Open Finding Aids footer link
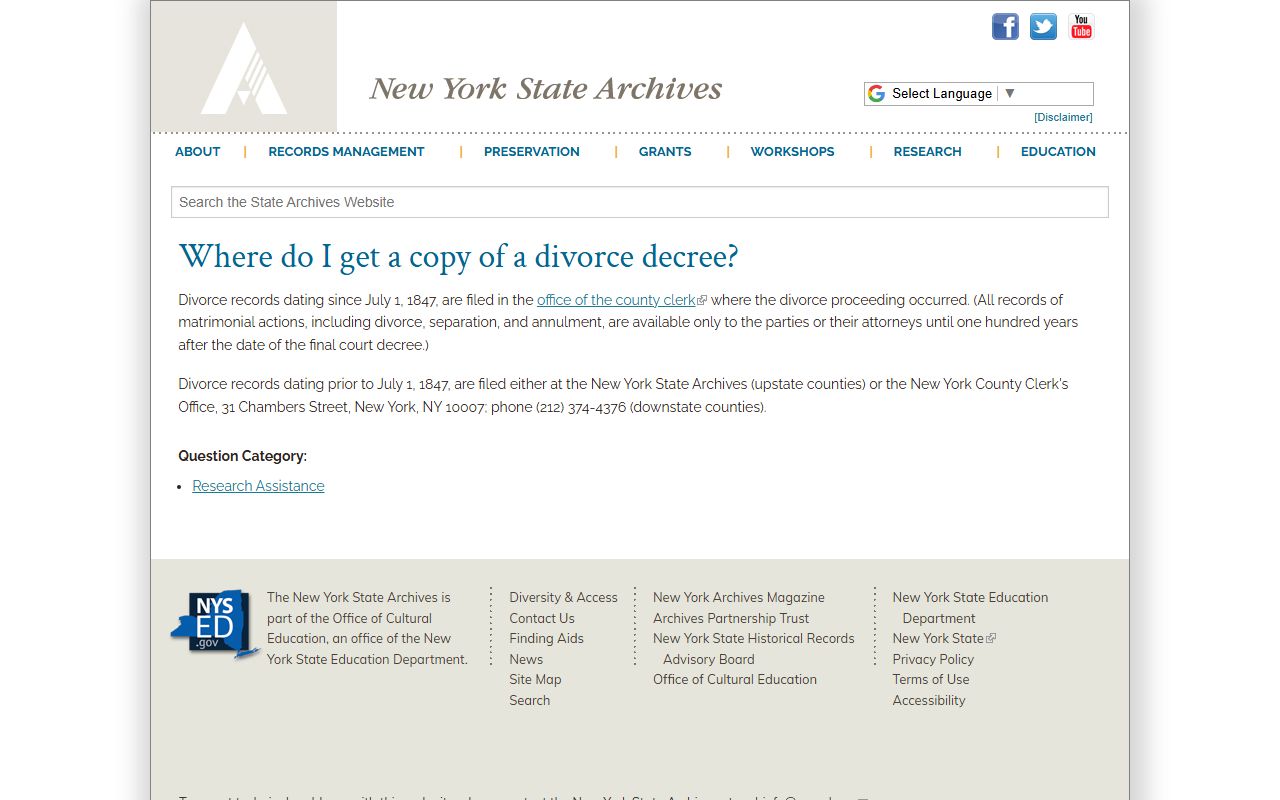This screenshot has width=1280, height=800. (x=546, y=639)
